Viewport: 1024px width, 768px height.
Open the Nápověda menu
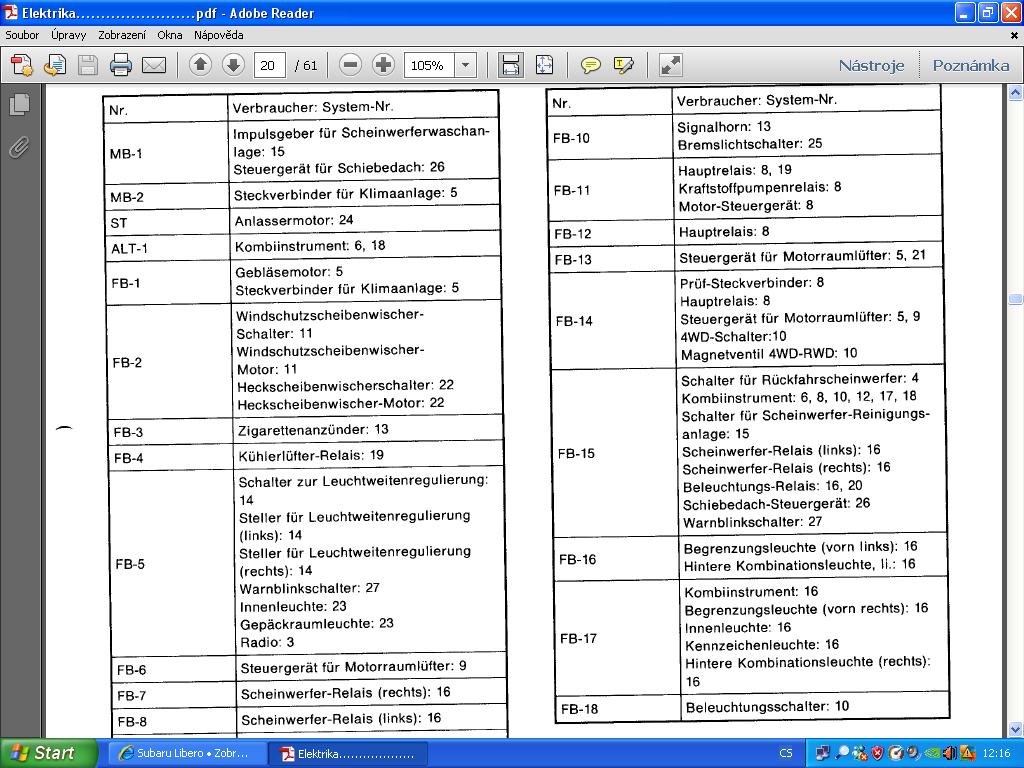click(219, 35)
